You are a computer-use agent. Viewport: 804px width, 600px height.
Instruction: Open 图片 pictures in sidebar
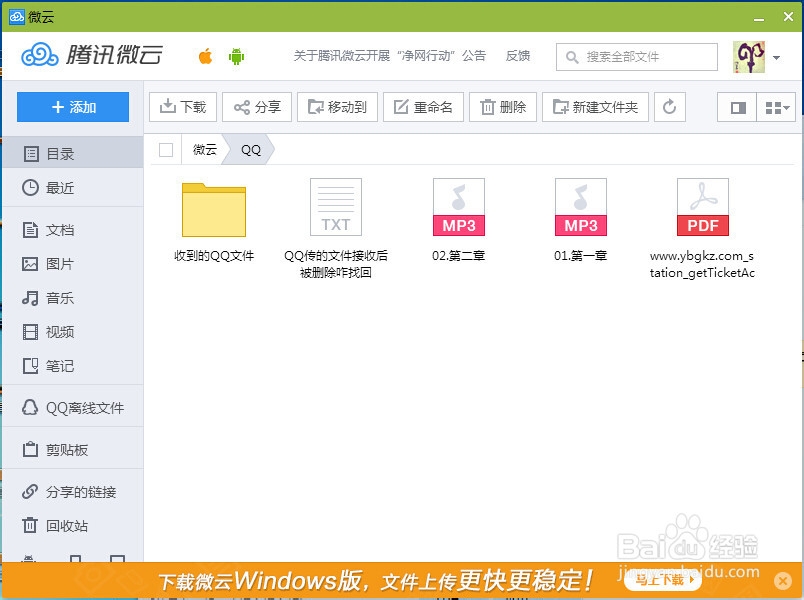tap(73, 264)
